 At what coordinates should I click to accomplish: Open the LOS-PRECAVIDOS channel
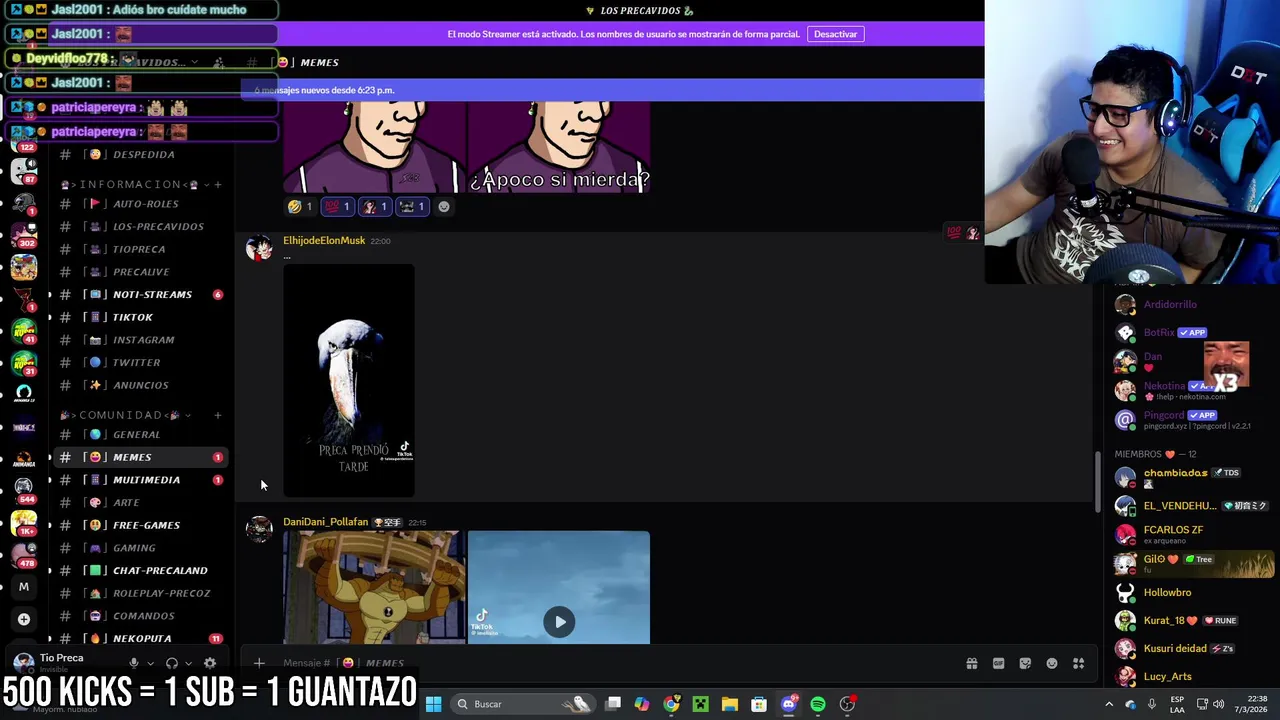tap(158, 226)
